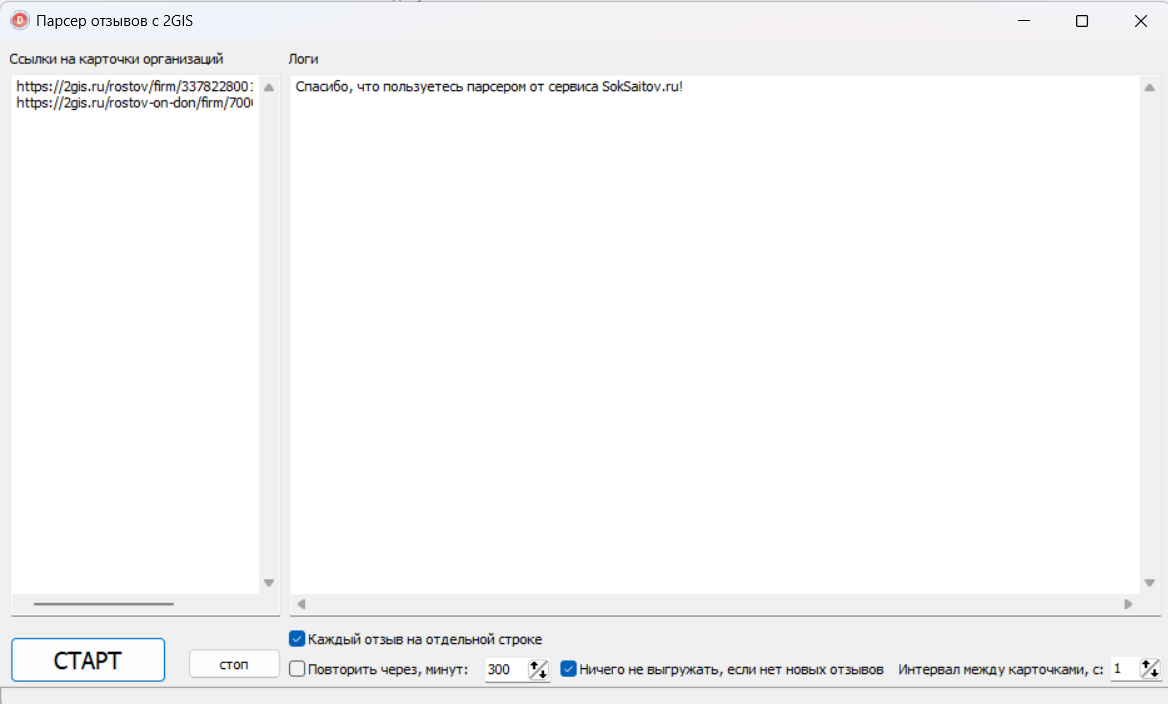Focus the card interval field showing 1
The width and height of the screenshot is (1168, 704).
point(1125,669)
